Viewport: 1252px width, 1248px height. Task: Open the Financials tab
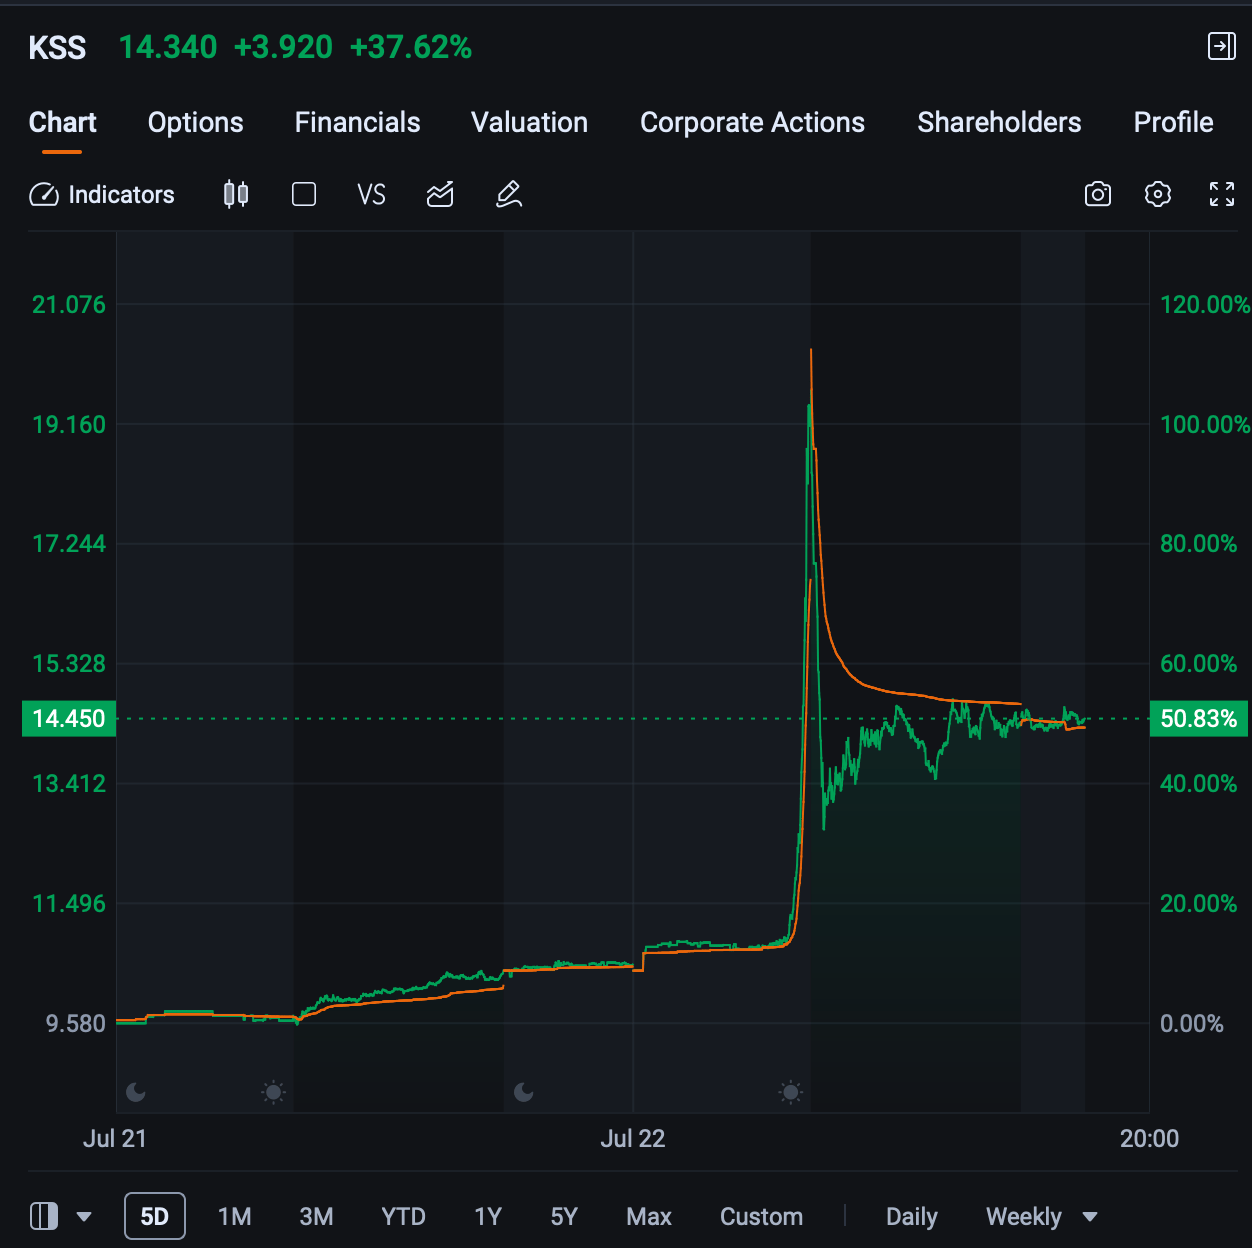click(x=357, y=122)
